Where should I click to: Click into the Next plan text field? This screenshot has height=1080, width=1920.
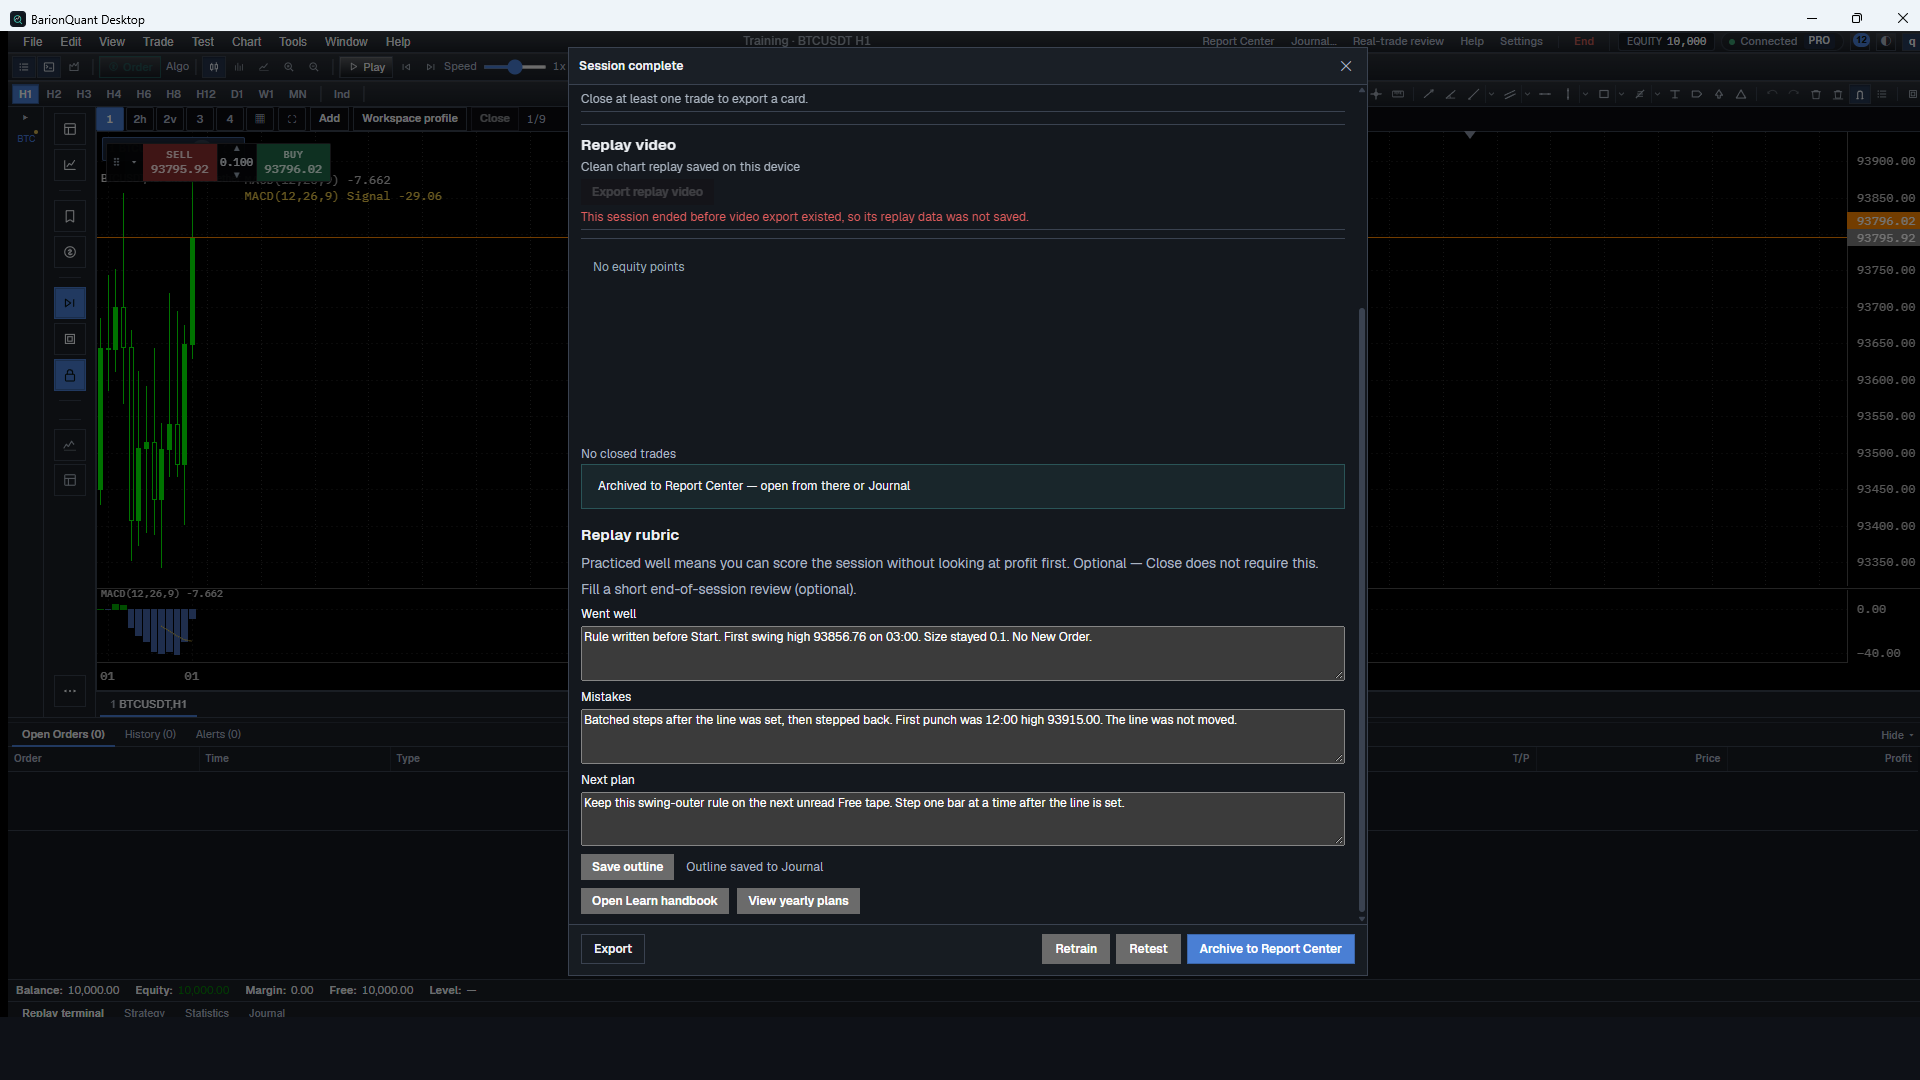tap(962, 819)
